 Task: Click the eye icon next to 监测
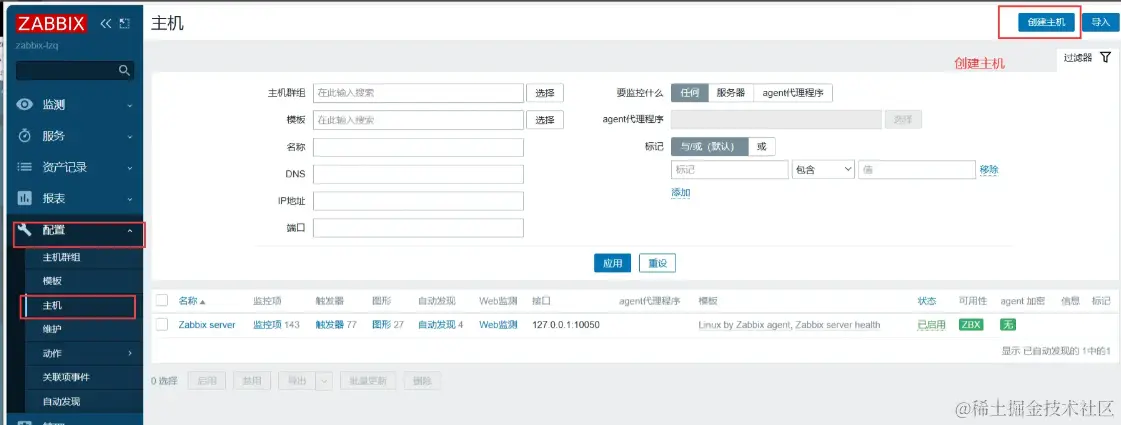coord(25,104)
